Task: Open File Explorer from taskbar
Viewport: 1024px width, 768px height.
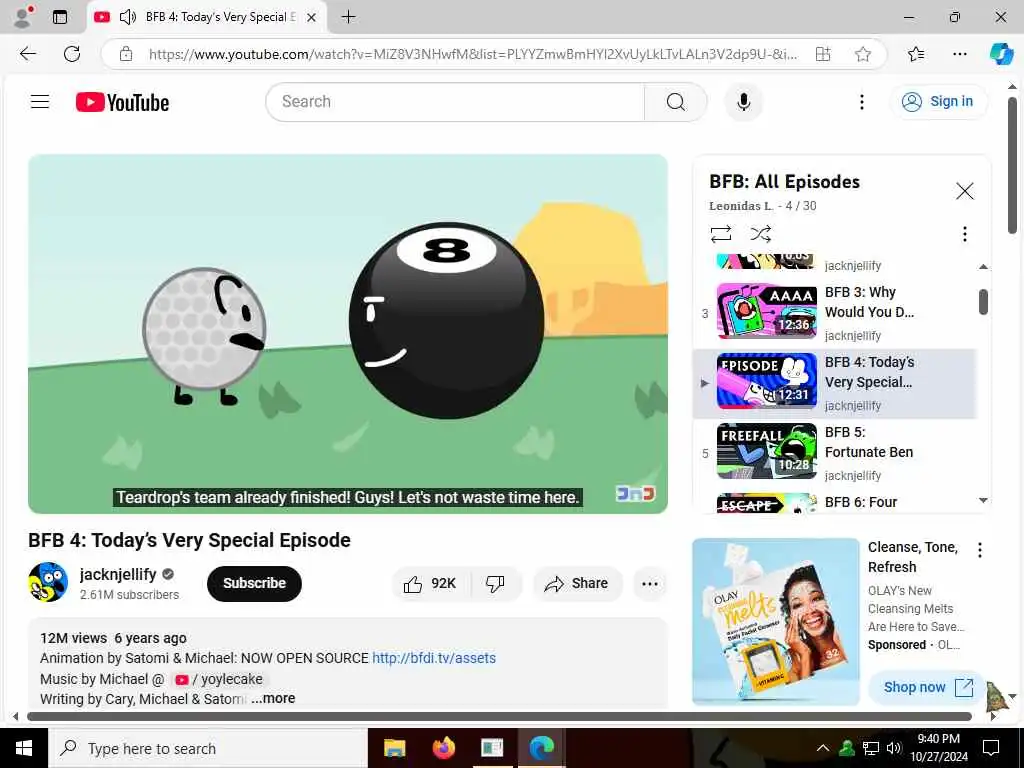Action: tap(394, 748)
